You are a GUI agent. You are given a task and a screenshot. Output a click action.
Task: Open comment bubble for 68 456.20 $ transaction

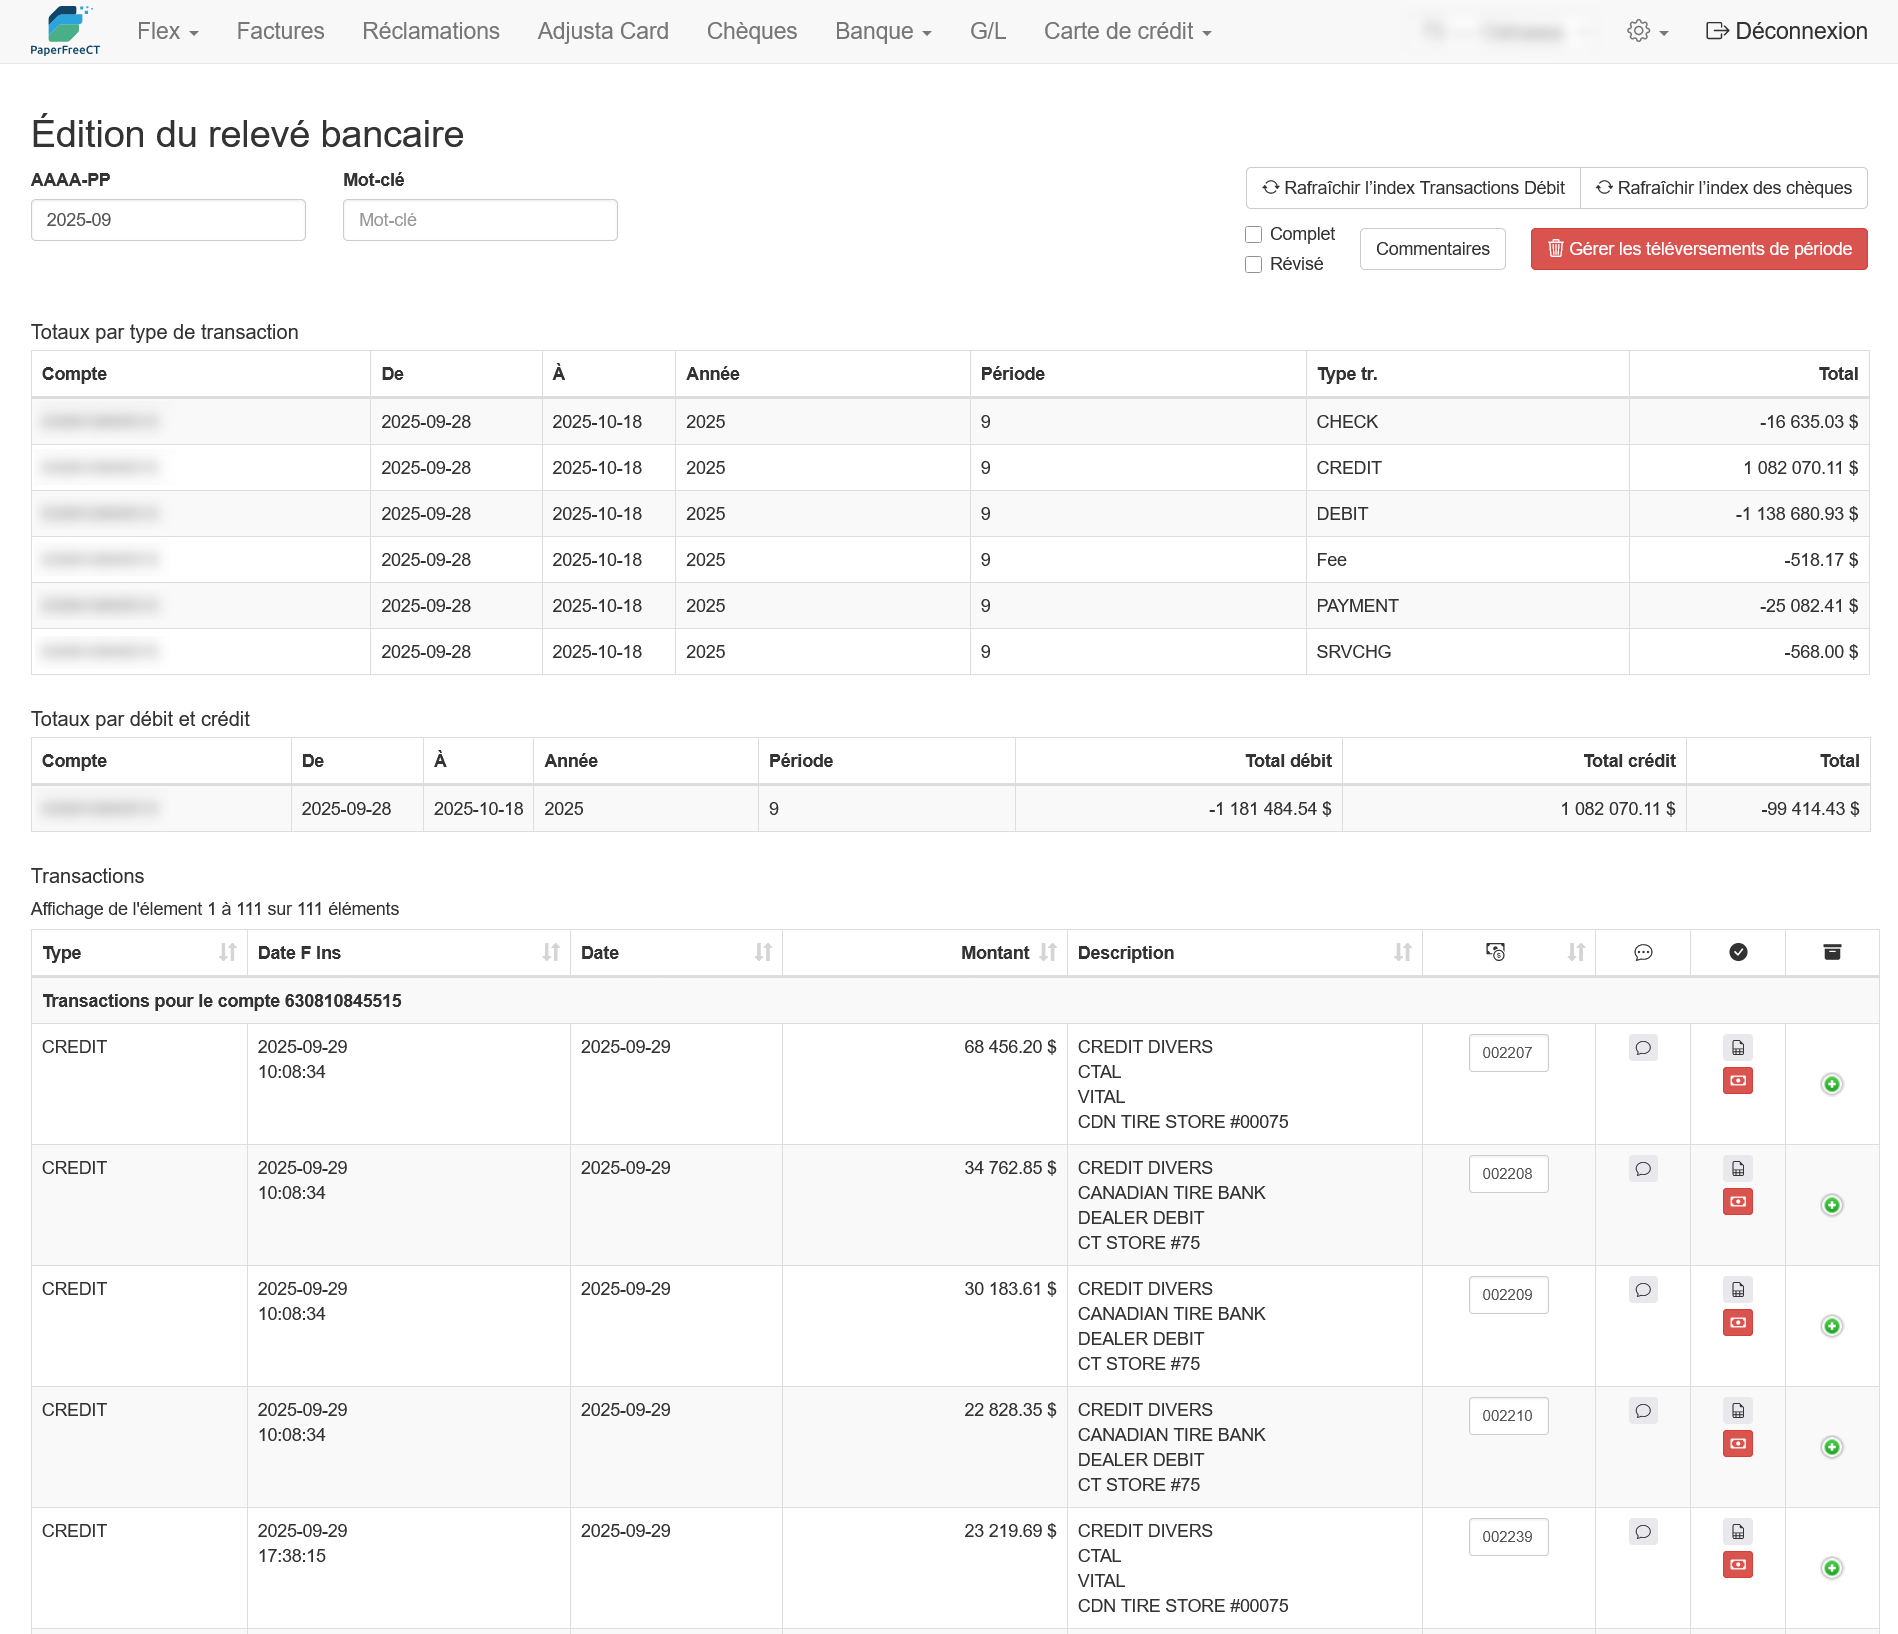1642,1048
